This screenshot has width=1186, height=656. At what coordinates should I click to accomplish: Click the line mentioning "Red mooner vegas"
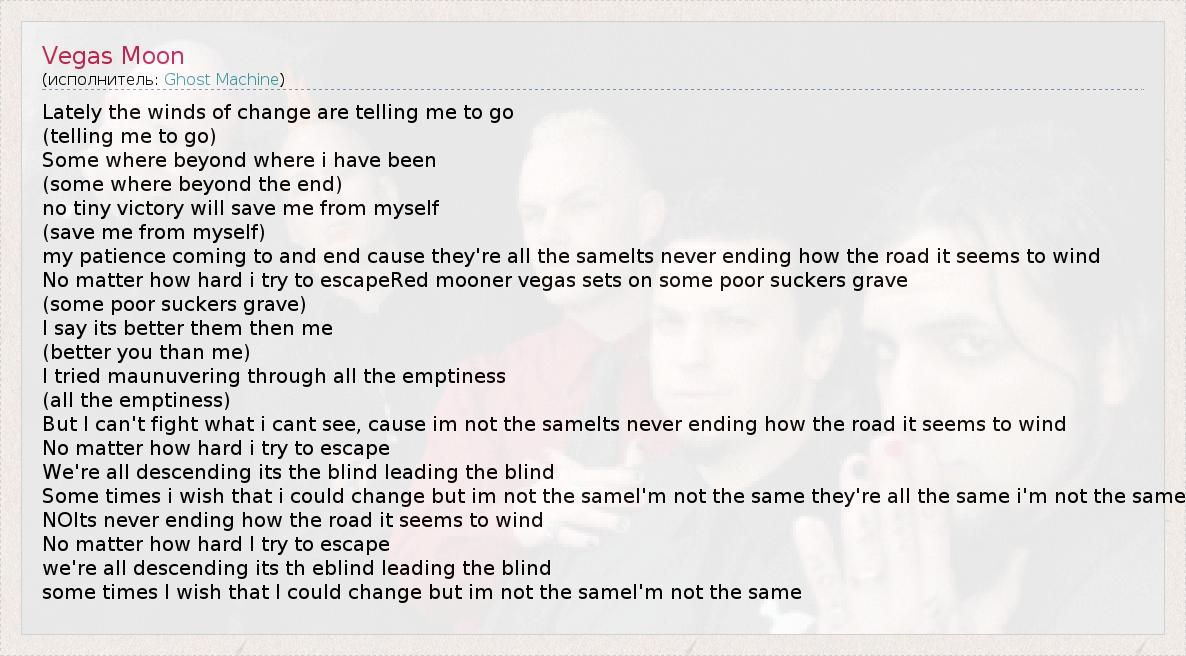(x=475, y=280)
